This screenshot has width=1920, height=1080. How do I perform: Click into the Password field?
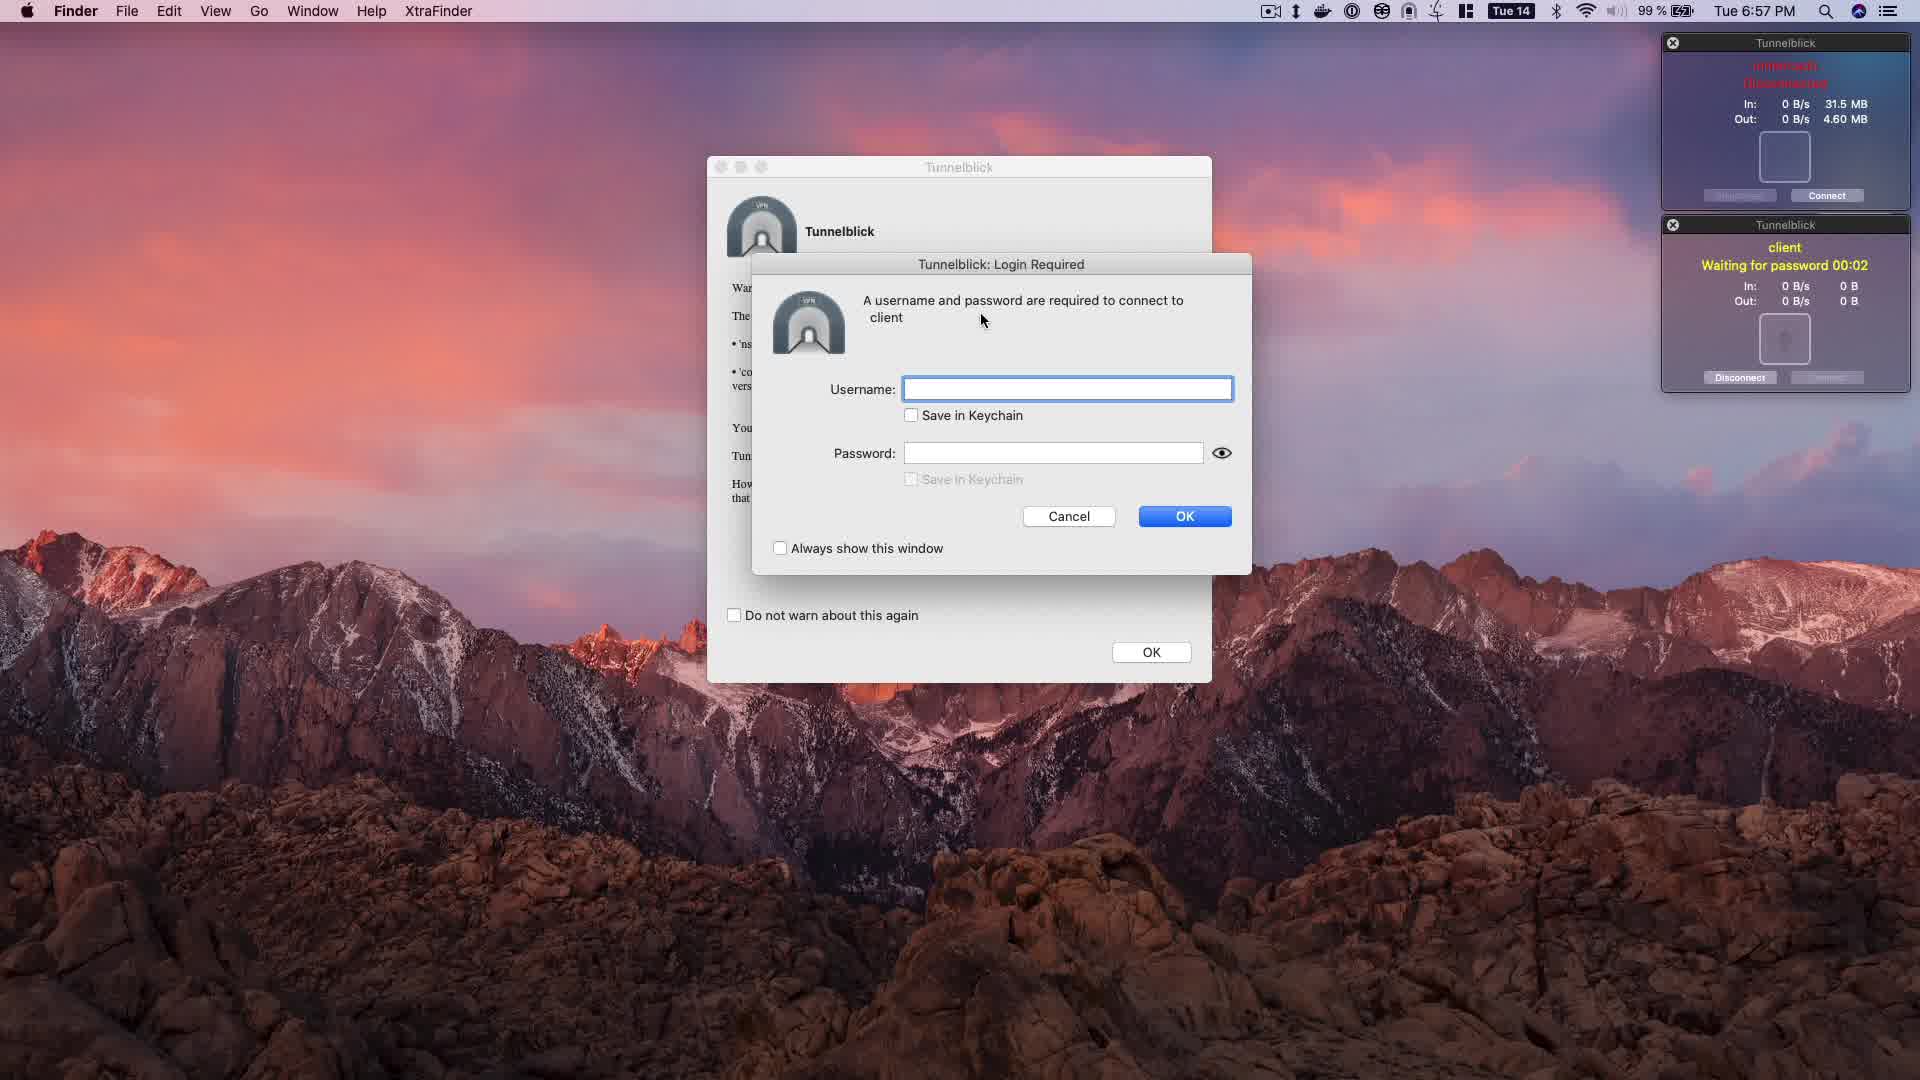(x=1053, y=453)
